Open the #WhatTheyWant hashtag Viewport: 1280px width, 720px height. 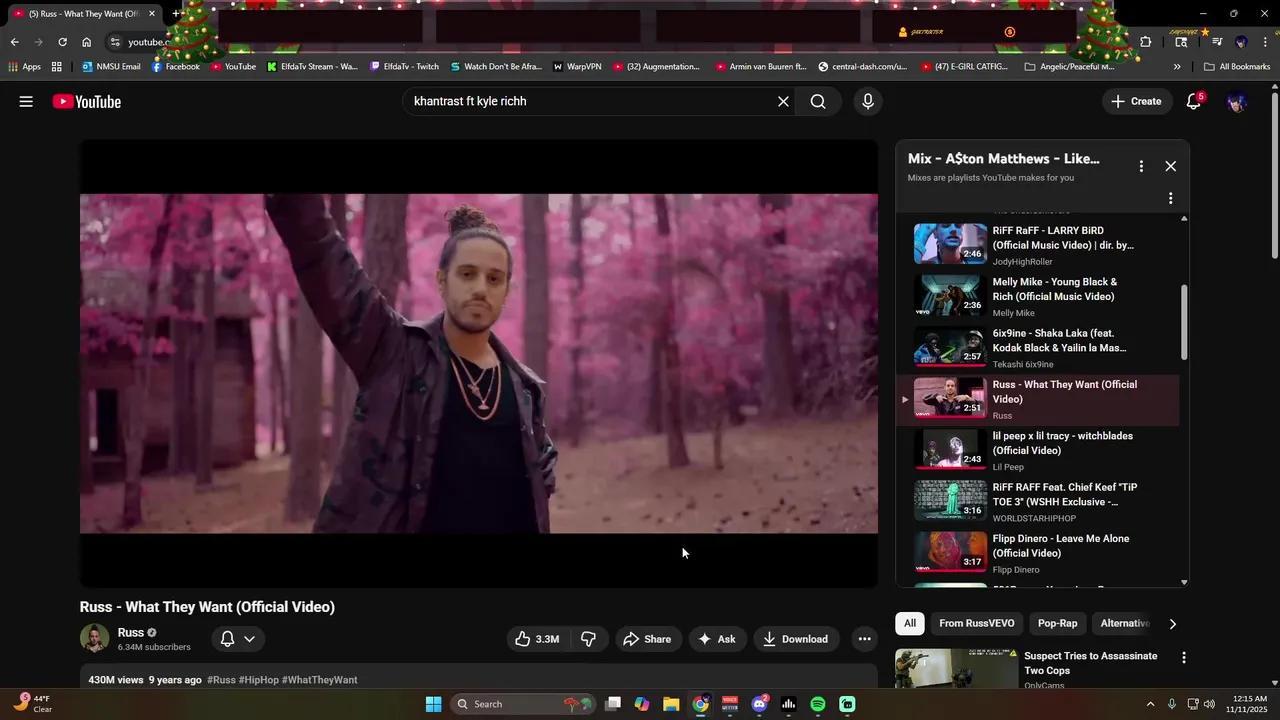click(319, 680)
